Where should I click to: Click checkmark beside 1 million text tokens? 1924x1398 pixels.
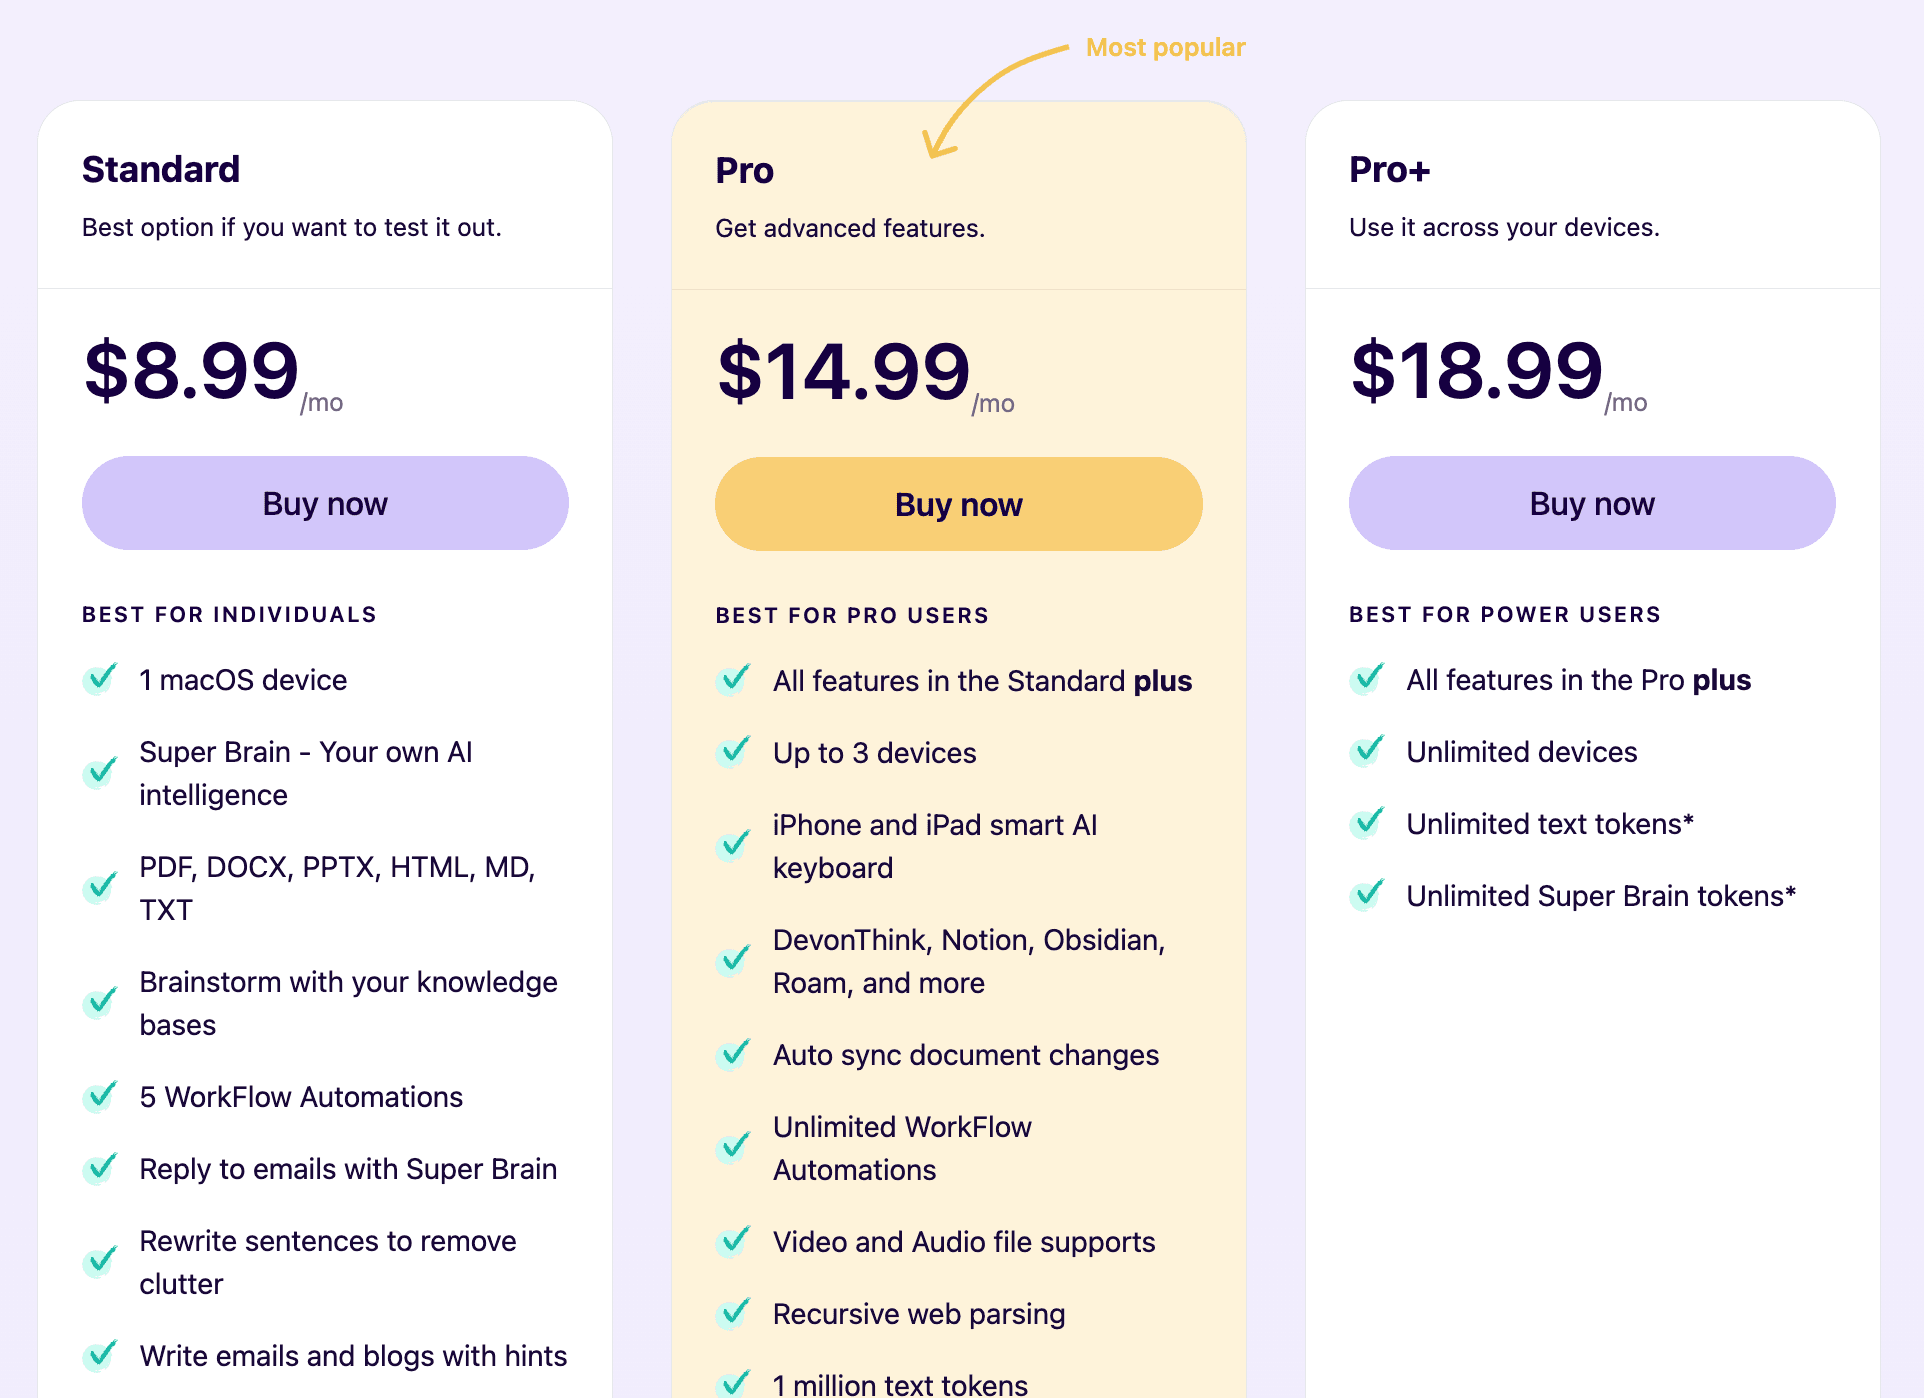733,1382
